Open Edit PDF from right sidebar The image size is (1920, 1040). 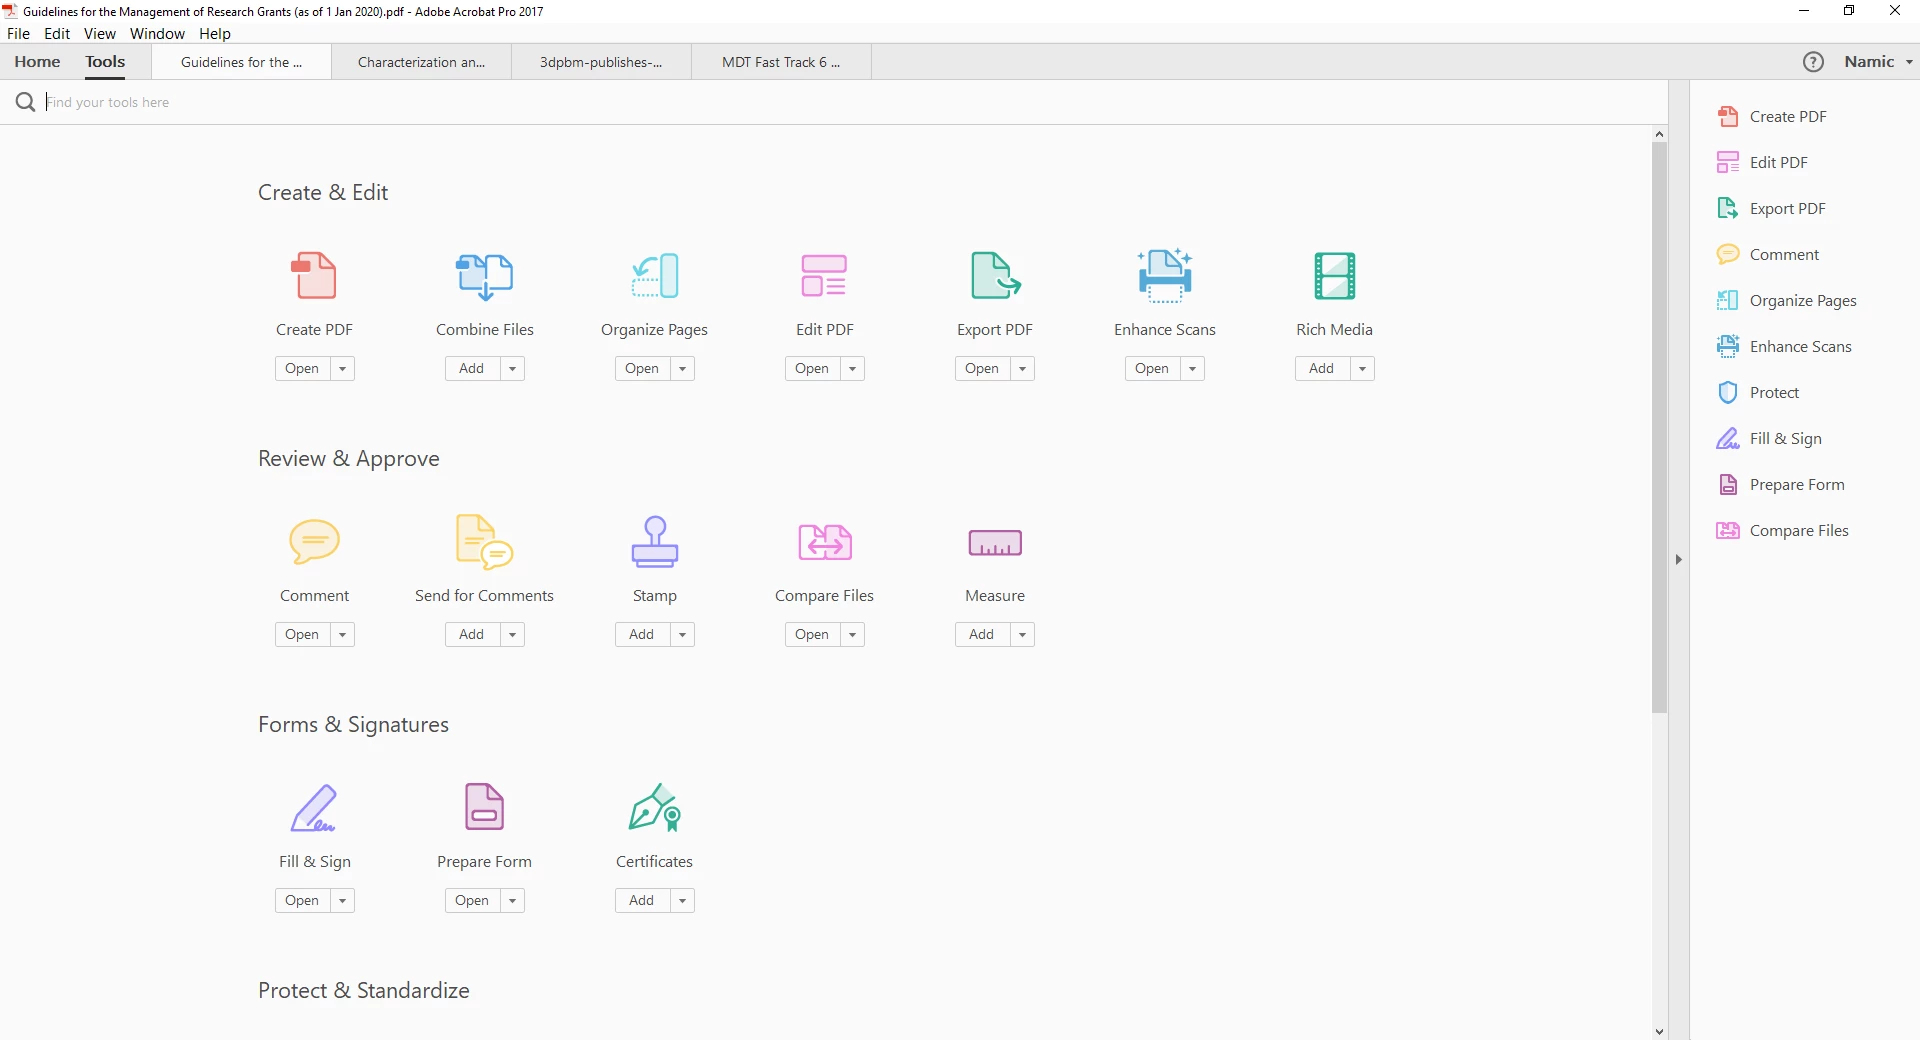pos(1762,162)
